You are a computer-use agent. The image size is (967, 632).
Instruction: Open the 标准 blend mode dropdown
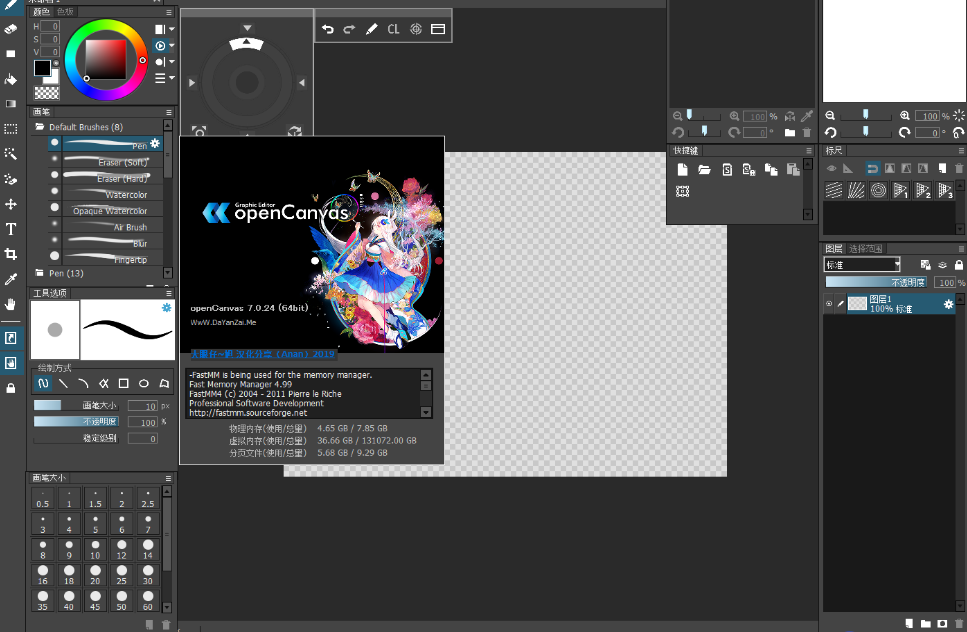point(862,265)
